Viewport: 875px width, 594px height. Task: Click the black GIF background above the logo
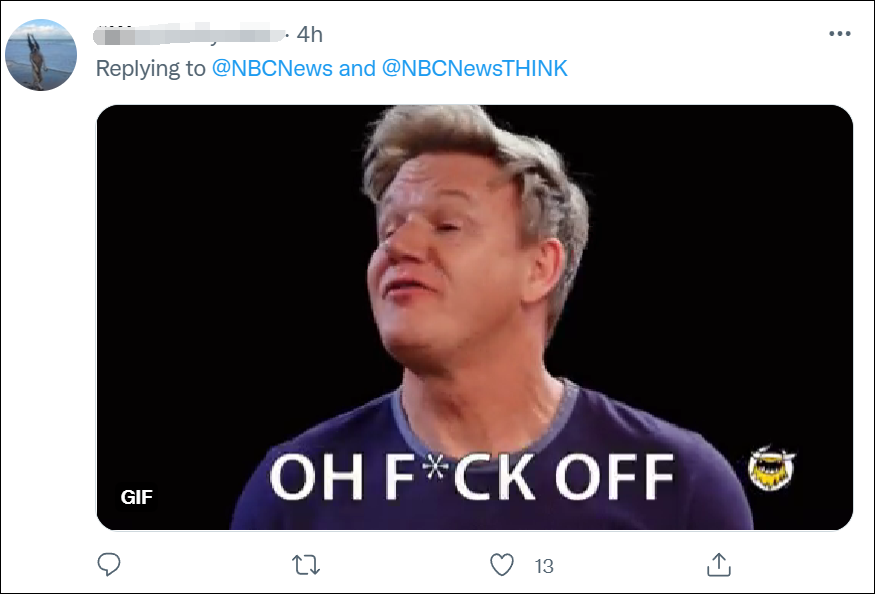760,300
